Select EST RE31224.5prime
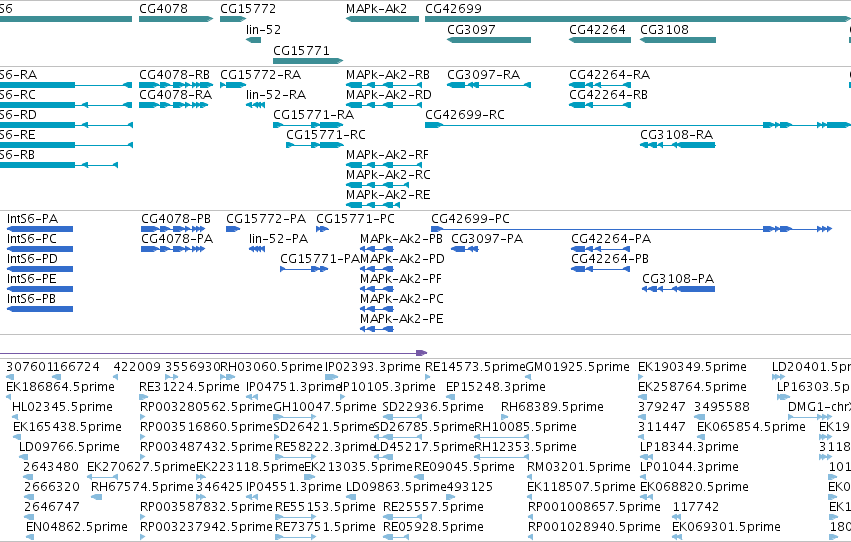The image size is (851, 542). (x=142, y=397)
